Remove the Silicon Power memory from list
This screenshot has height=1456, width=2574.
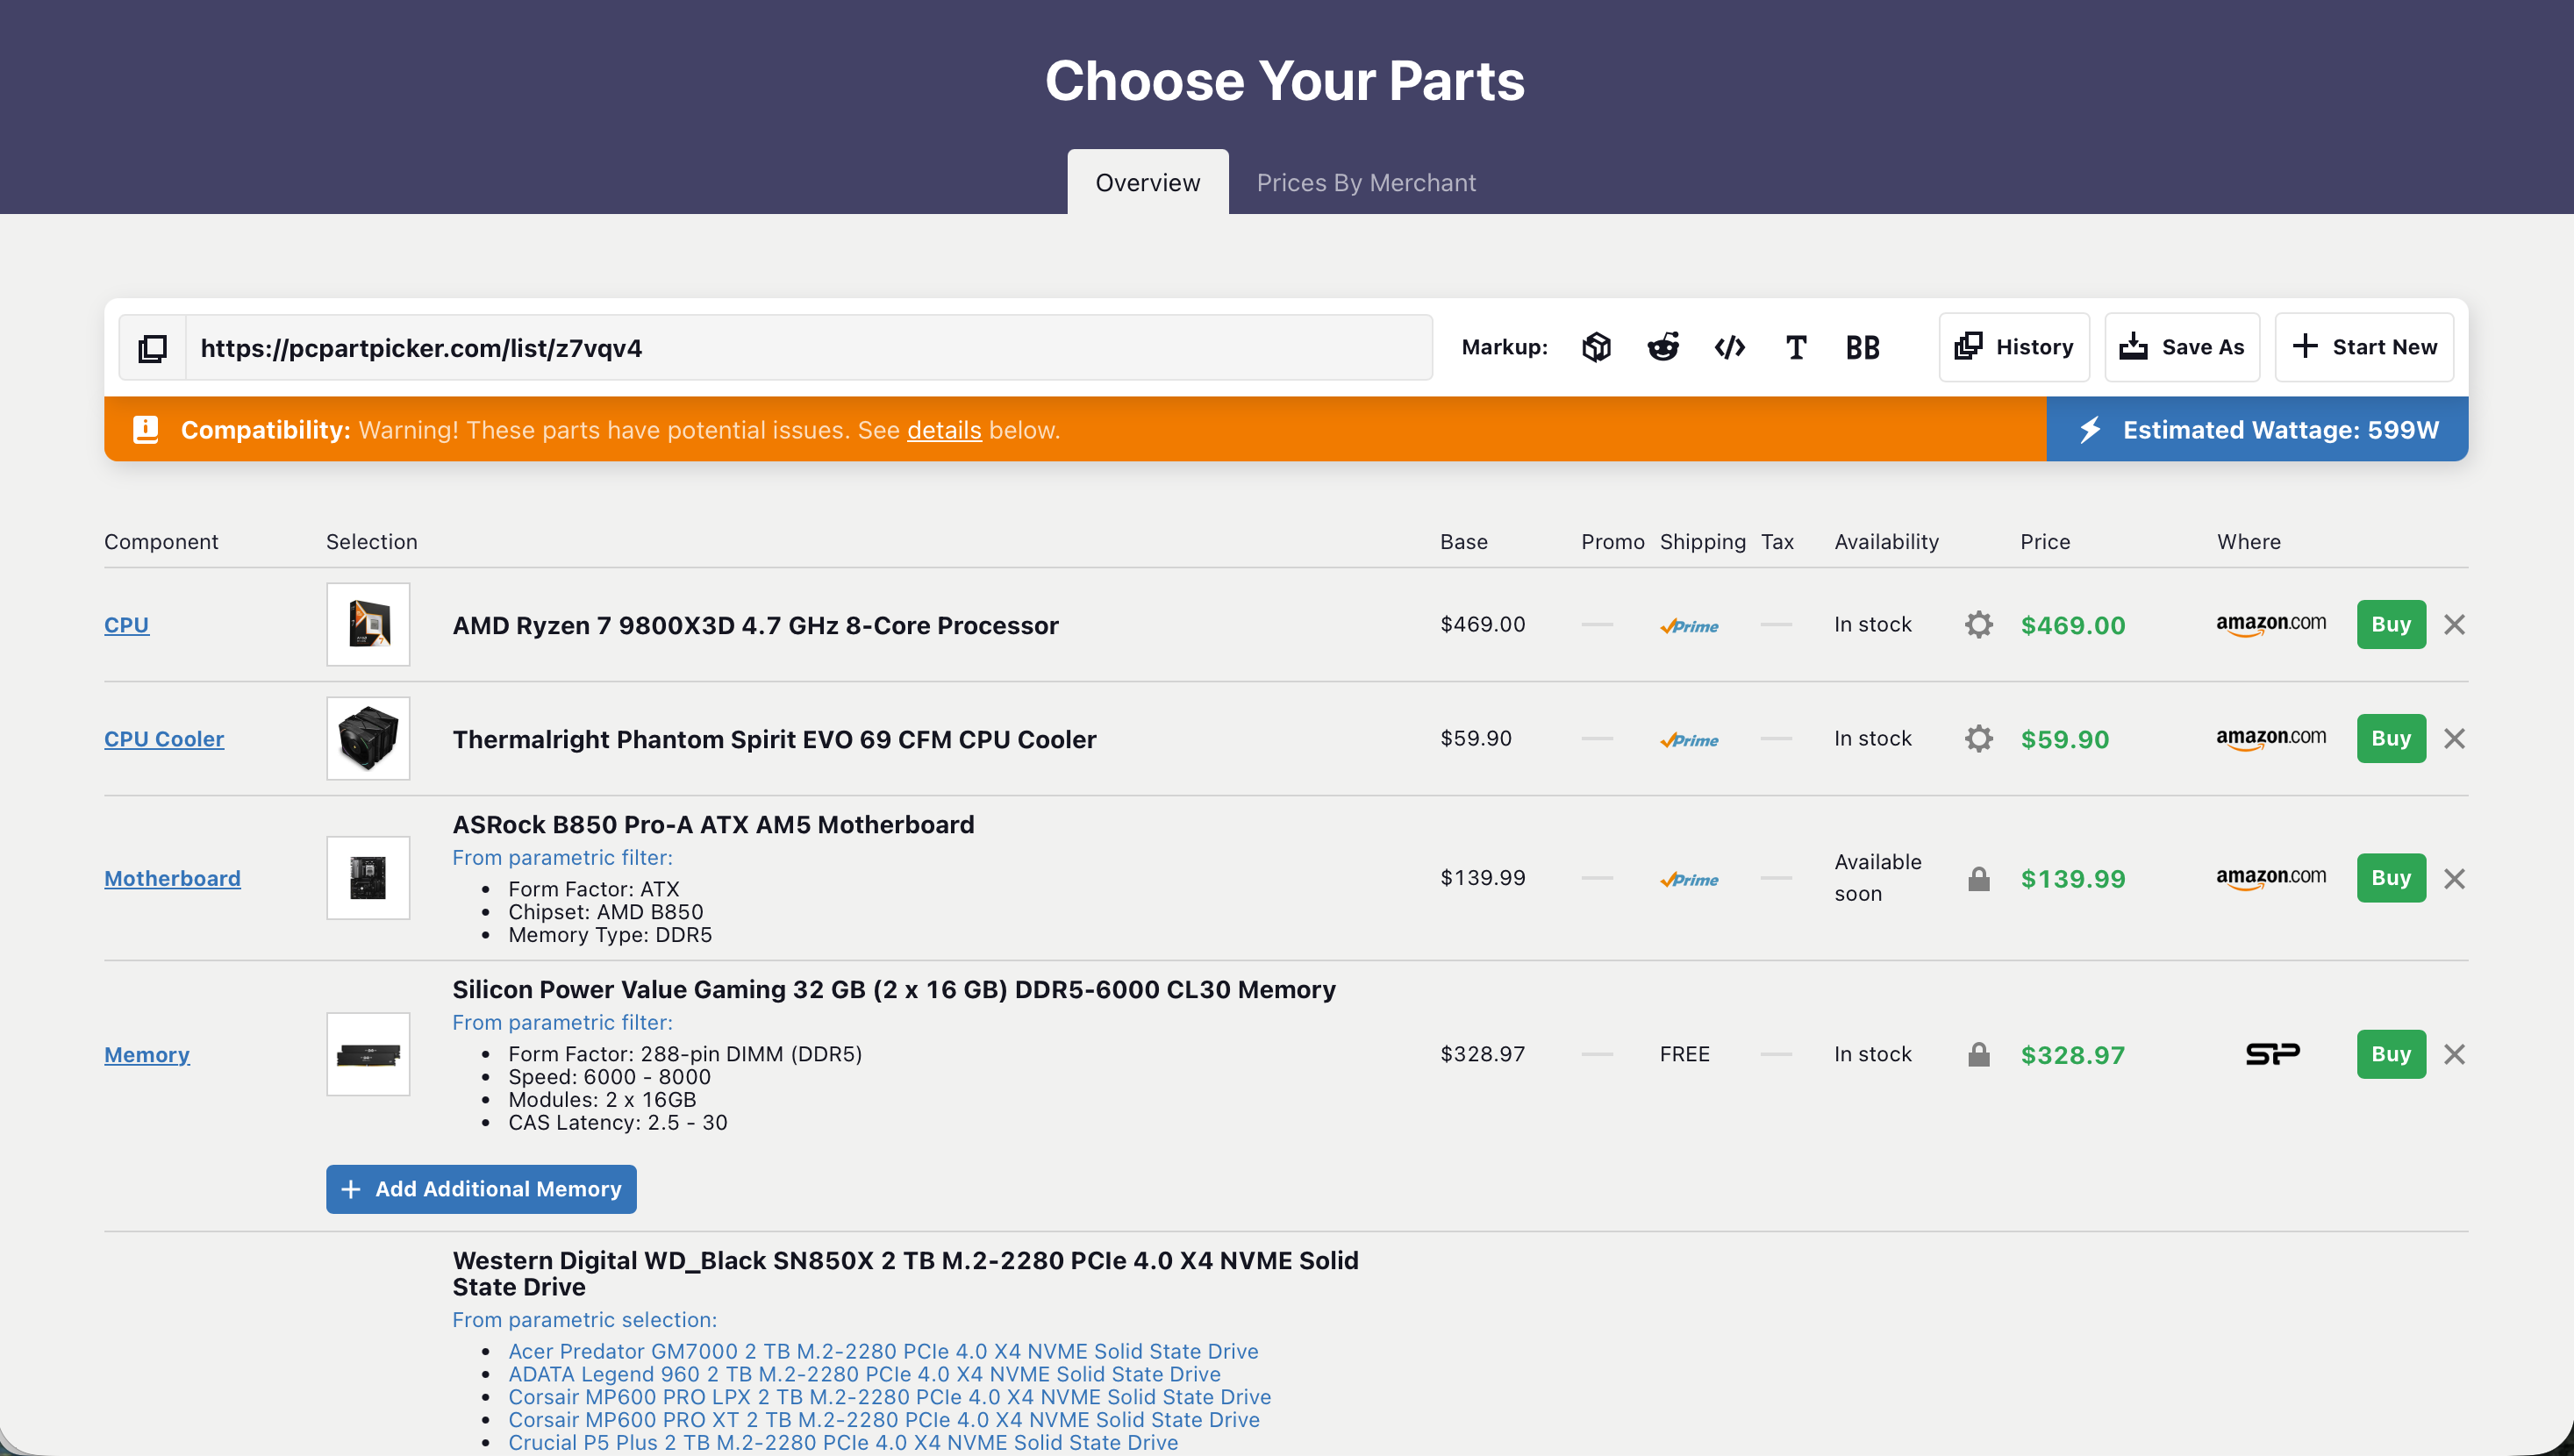click(x=2454, y=1055)
